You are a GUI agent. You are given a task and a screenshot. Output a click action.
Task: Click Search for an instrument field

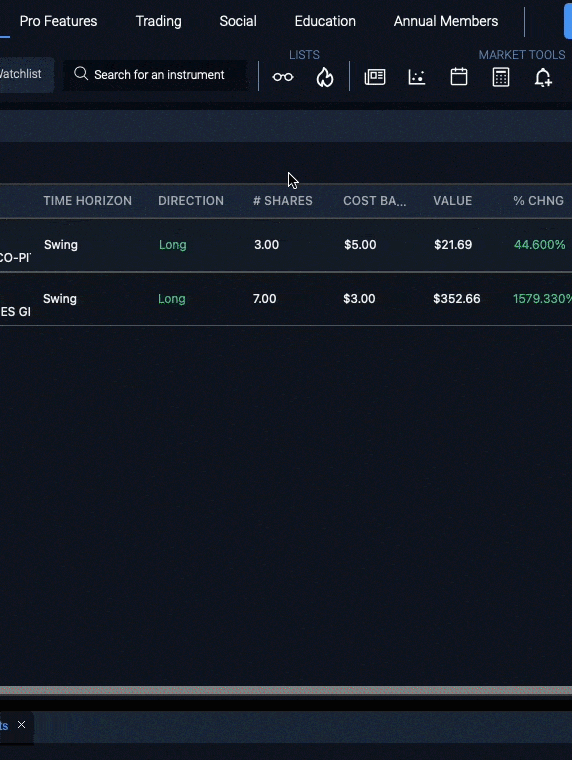(155, 75)
